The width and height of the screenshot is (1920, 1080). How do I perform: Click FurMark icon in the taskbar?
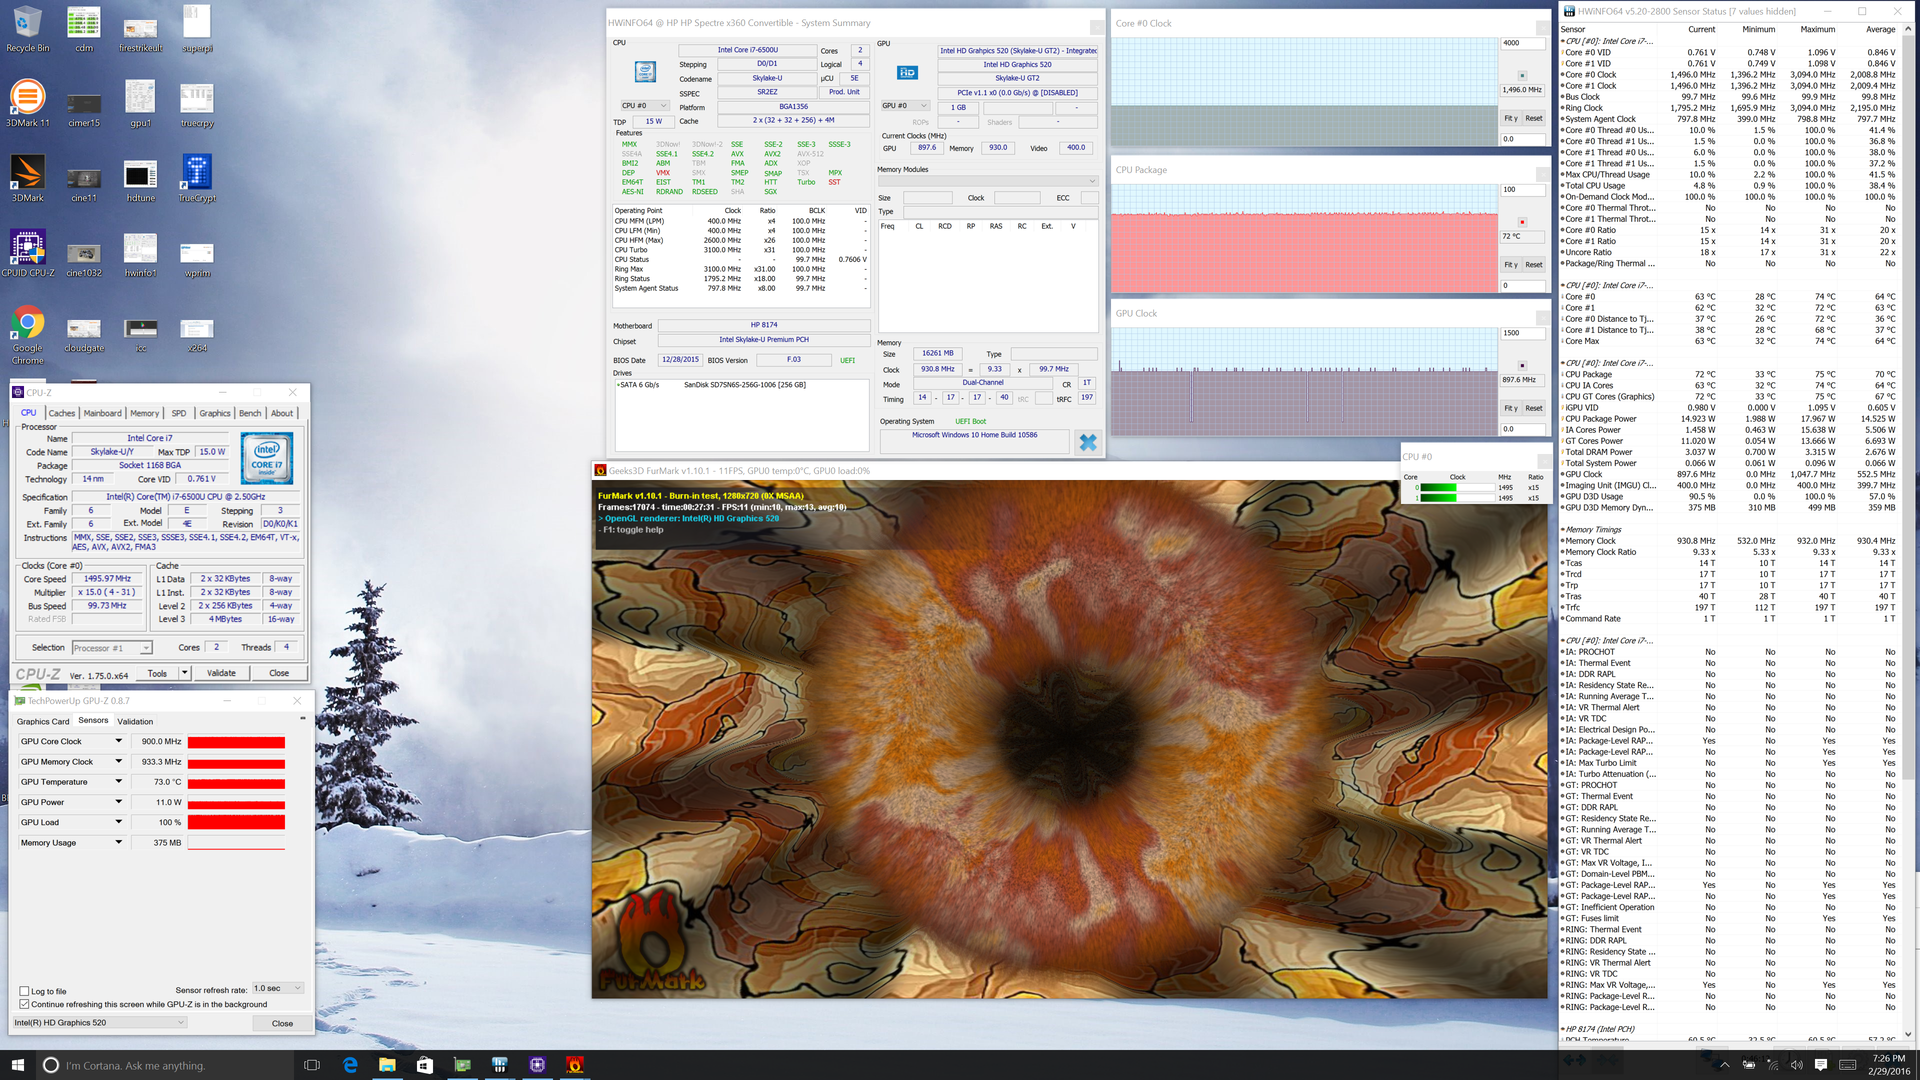[575, 1065]
